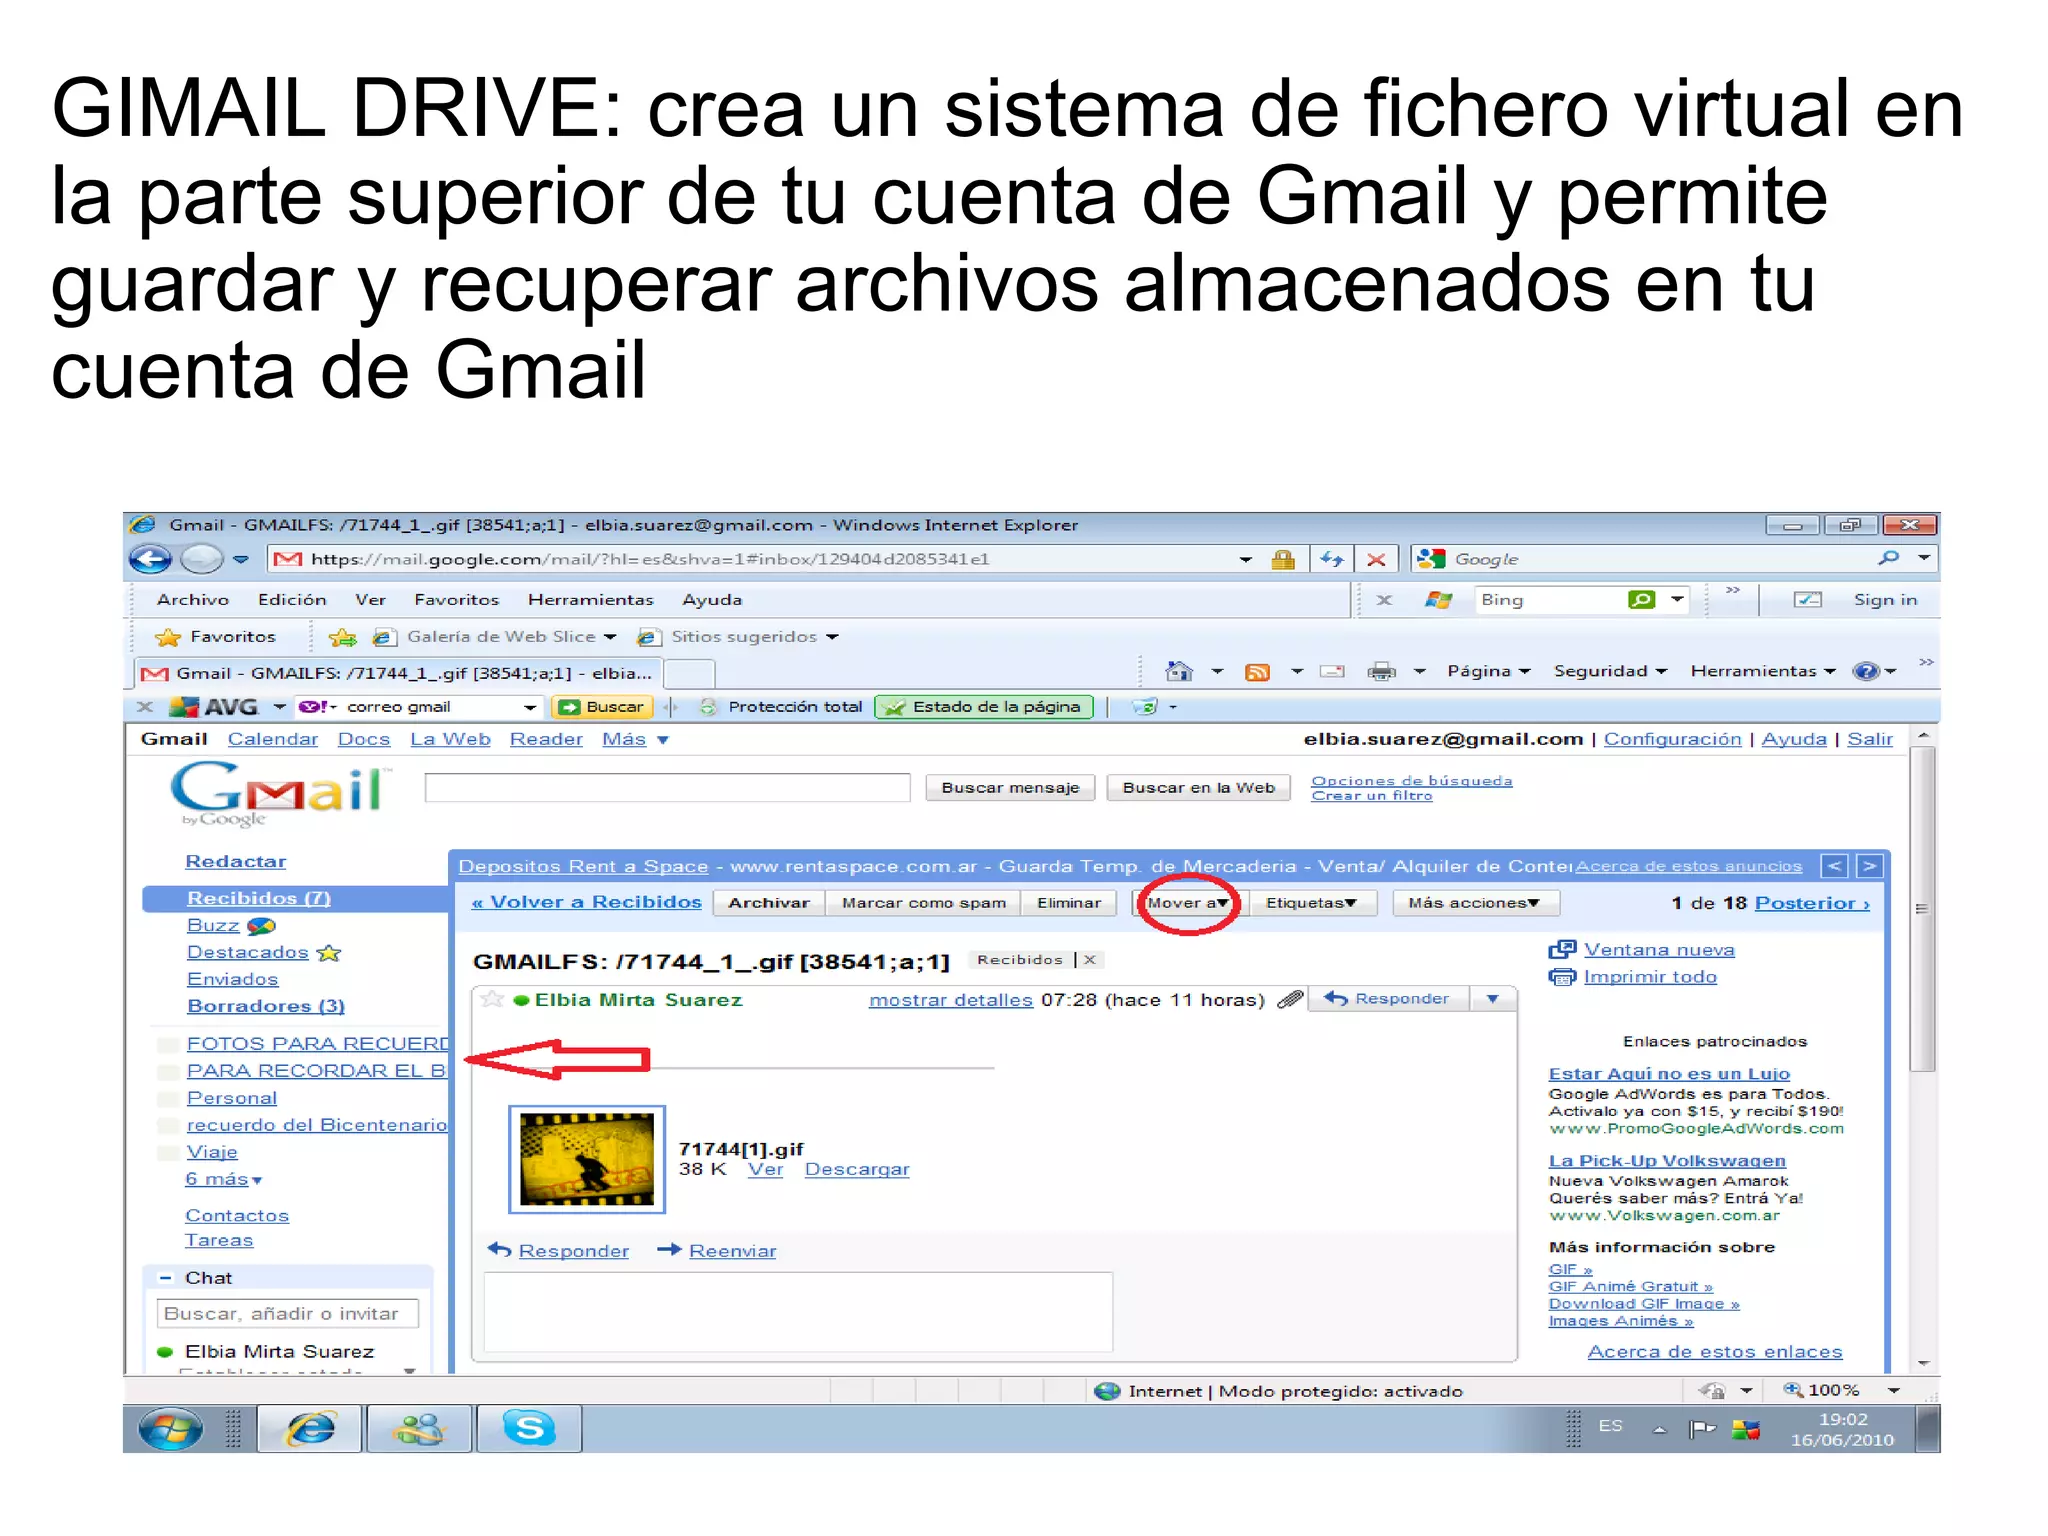Remove the Recibidos label with X
This screenshot has height=1536, width=2048.
tap(1090, 960)
